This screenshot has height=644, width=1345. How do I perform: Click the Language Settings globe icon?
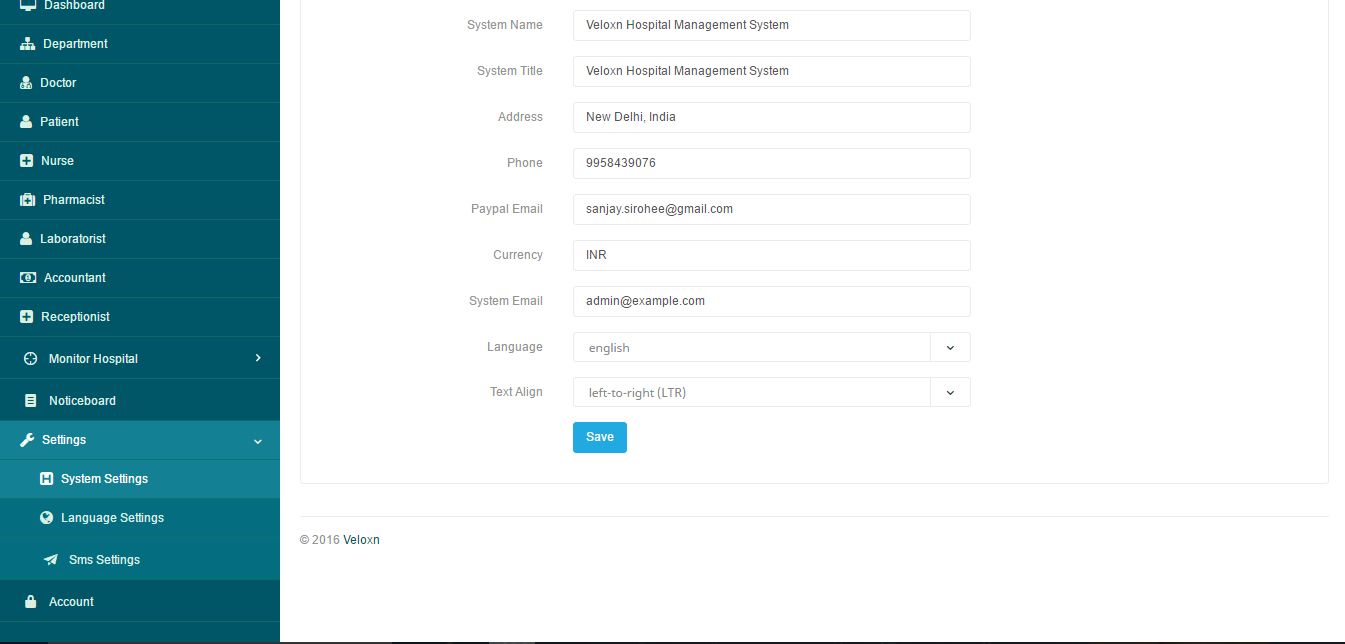tap(46, 518)
